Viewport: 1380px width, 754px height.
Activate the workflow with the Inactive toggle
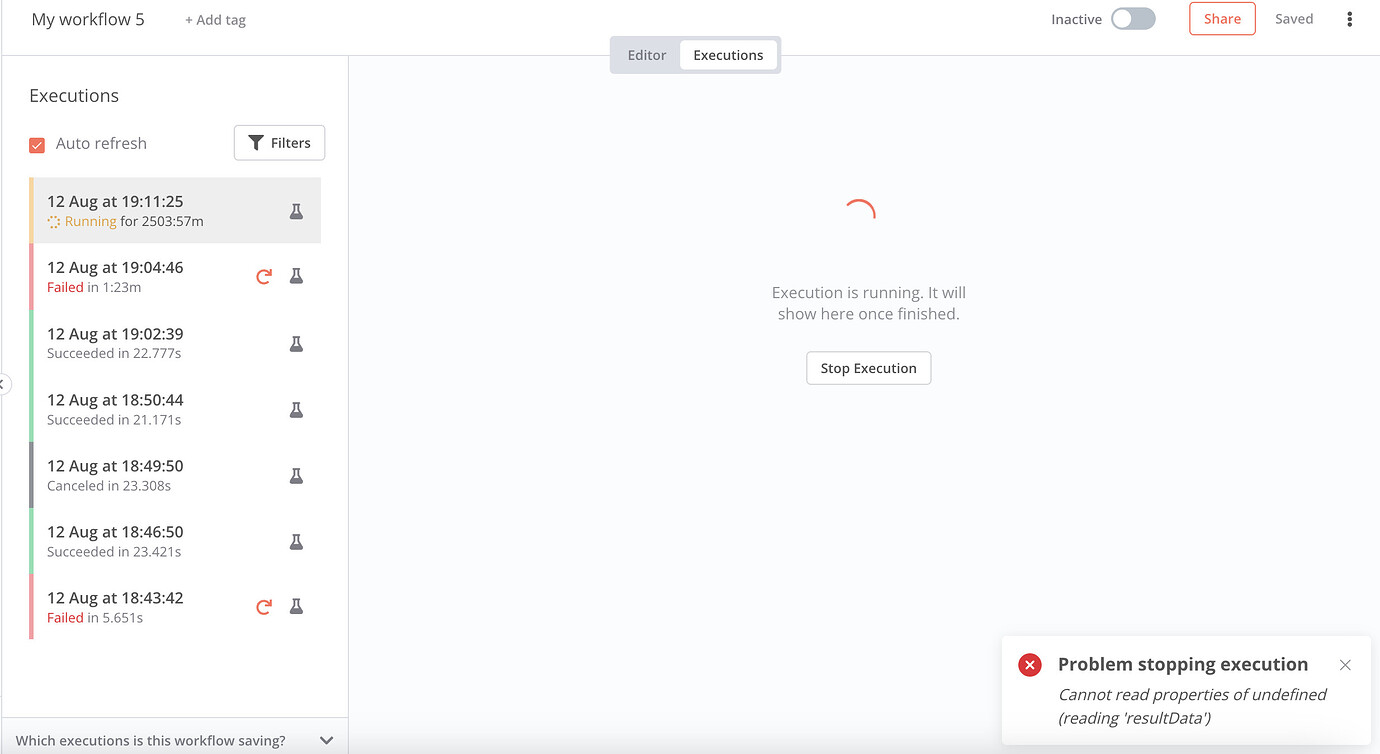click(1133, 18)
